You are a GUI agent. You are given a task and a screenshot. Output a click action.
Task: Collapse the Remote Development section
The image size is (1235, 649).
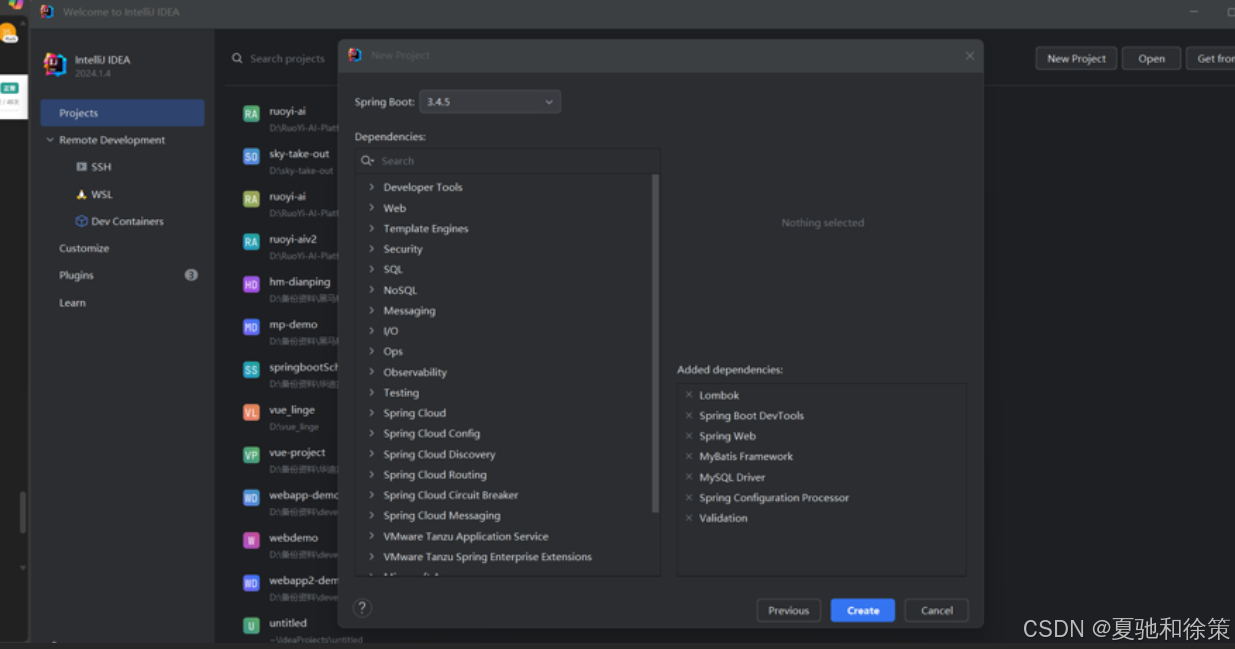[x=50, y=140]
